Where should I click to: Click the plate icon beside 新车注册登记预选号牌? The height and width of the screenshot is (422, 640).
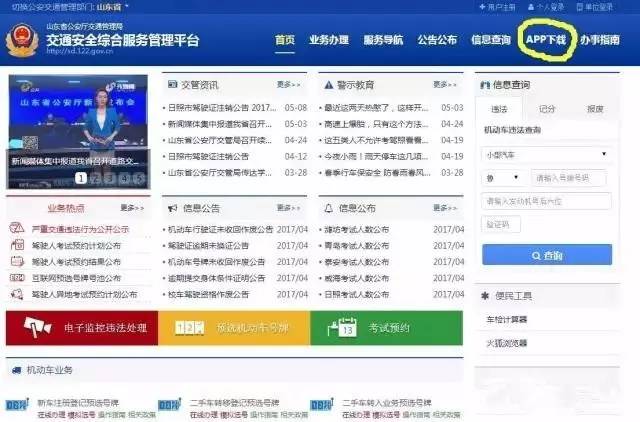point(17,404)
